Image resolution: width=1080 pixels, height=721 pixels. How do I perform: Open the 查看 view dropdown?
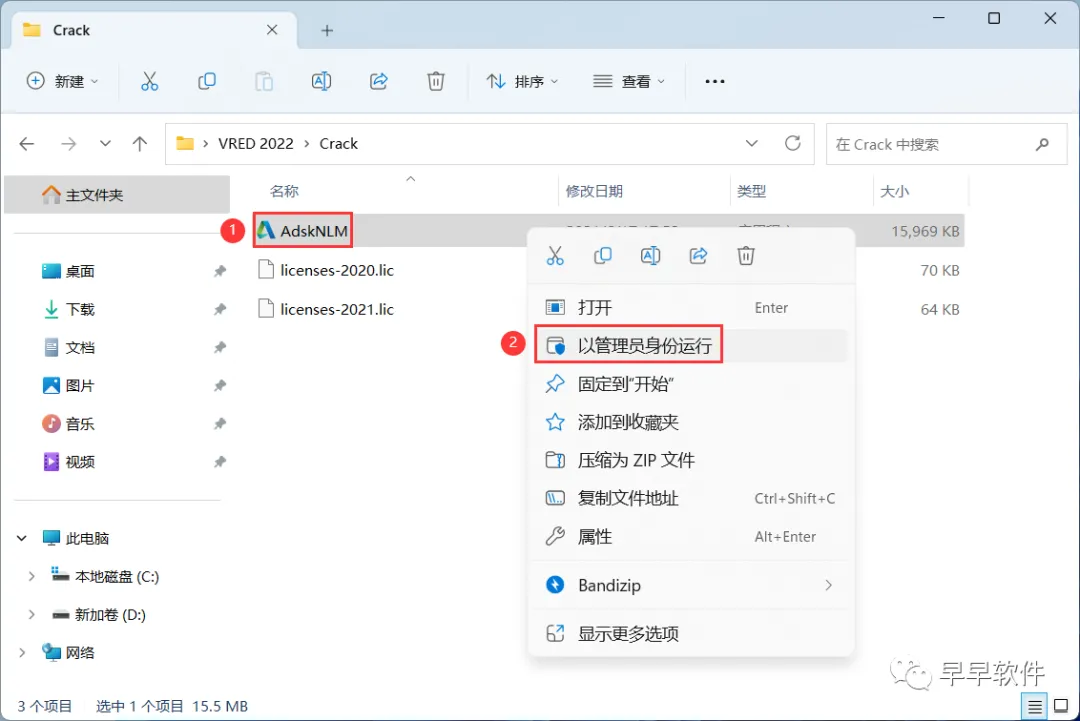[x=629, y=81]
